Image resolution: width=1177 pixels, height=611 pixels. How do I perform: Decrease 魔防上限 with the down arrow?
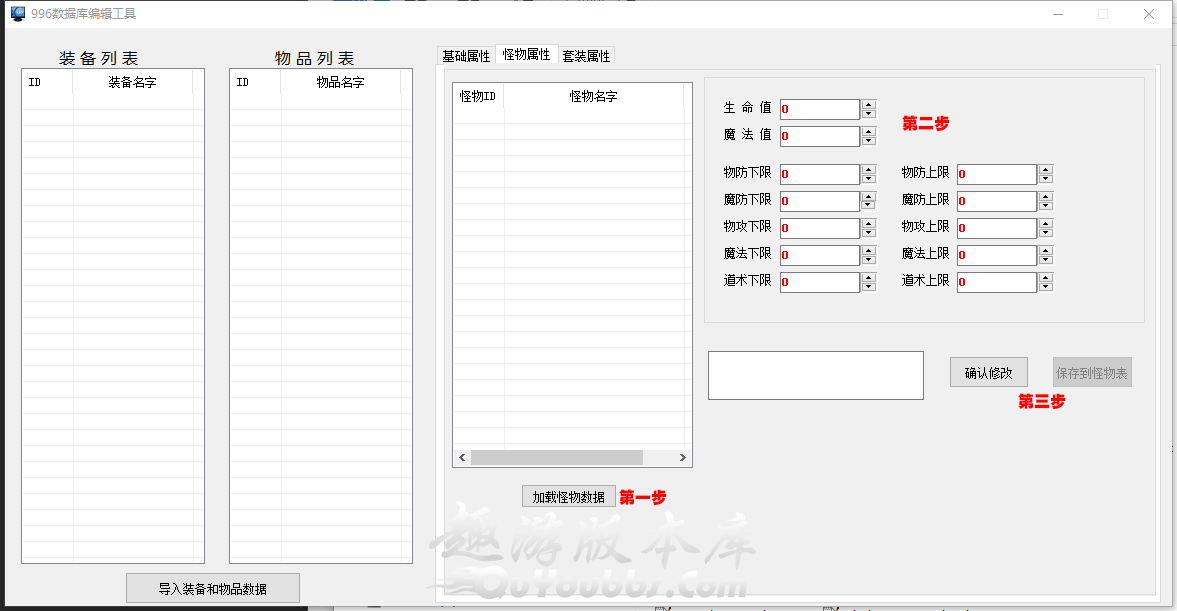1046,206
